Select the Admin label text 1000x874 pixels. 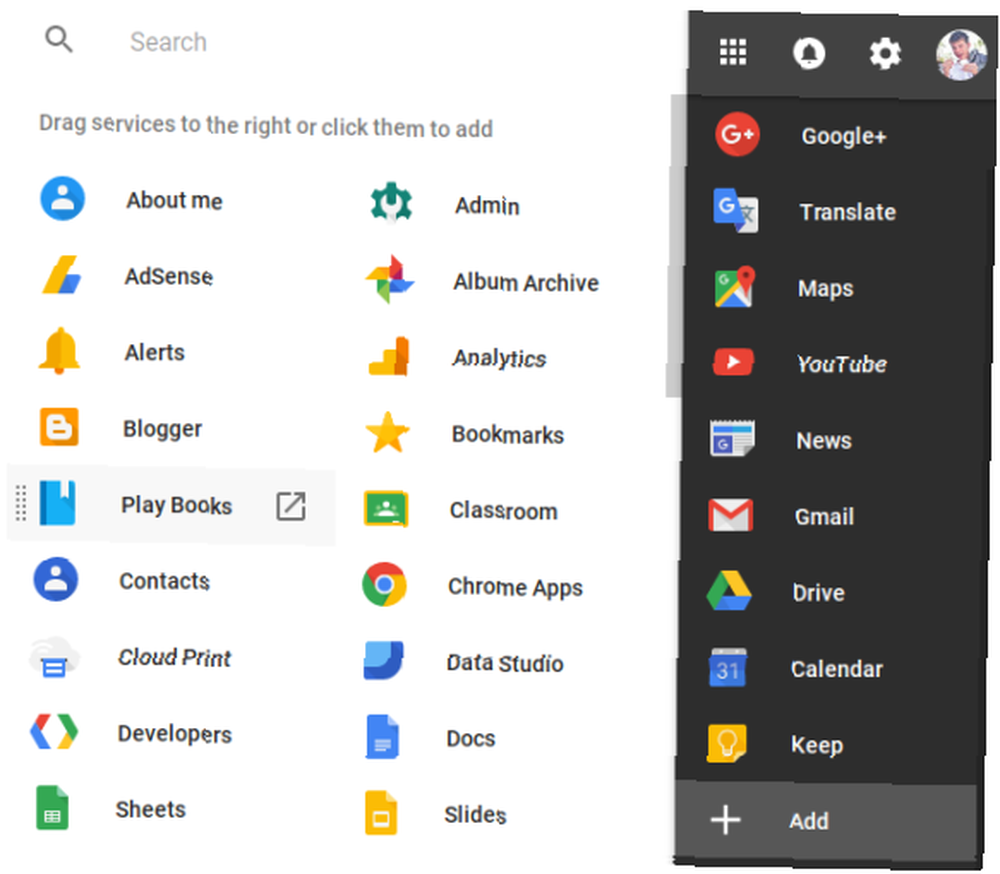point(487,205)
